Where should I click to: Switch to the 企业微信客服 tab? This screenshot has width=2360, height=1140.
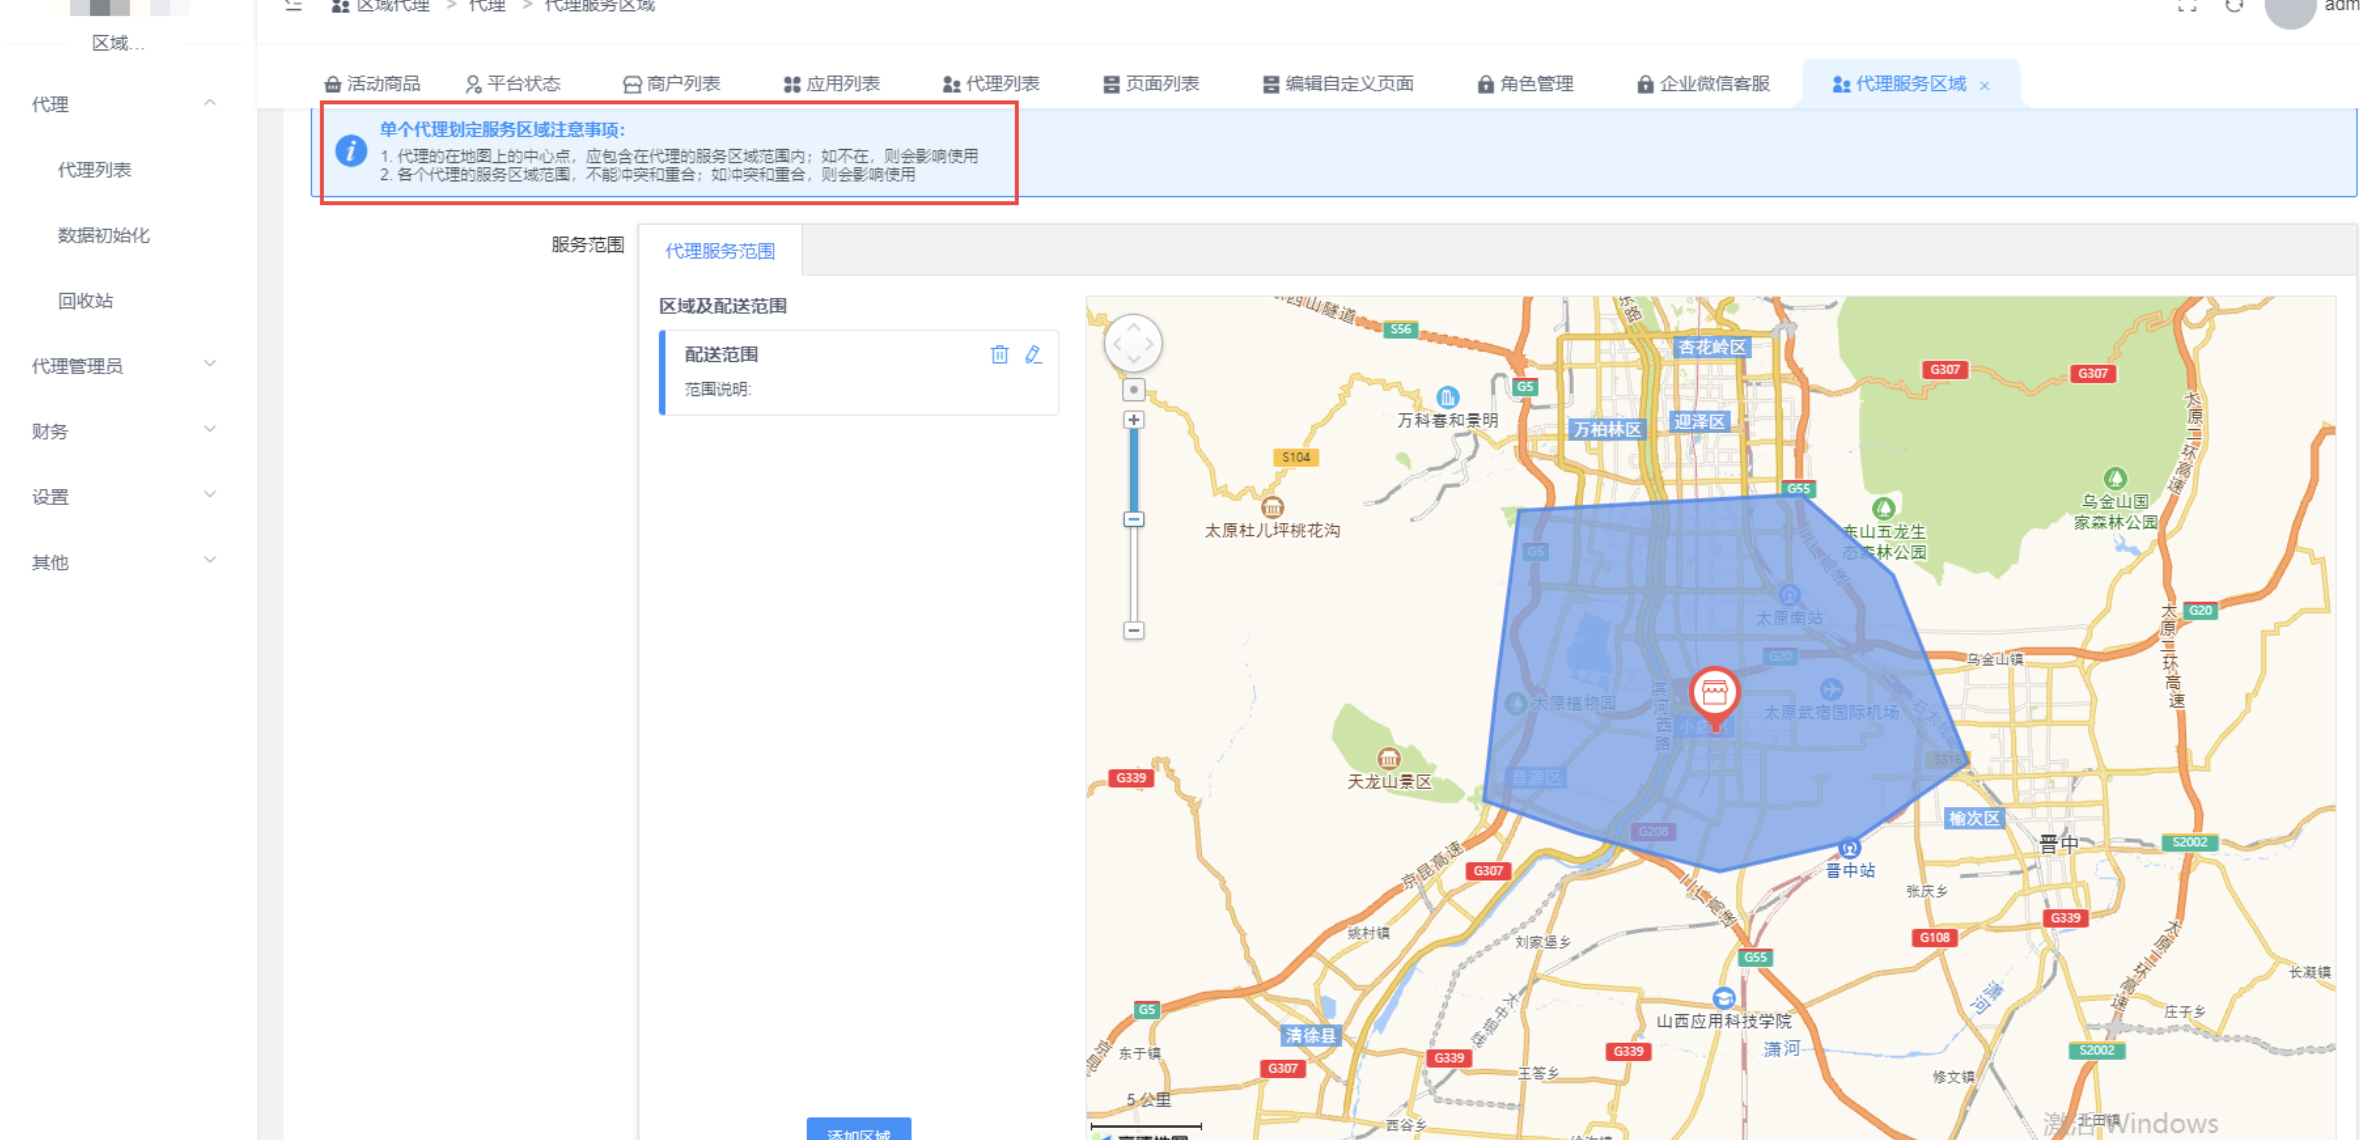click(x=1703, y=84)
